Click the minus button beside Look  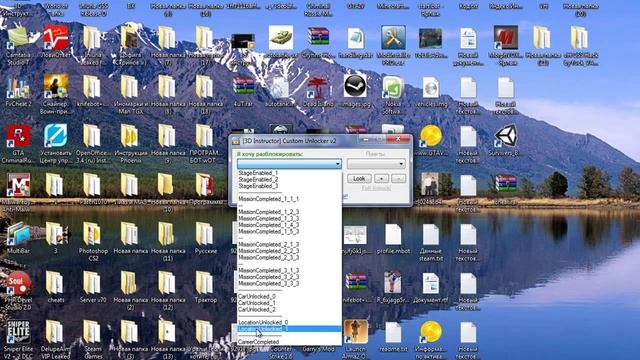[398, 179]
